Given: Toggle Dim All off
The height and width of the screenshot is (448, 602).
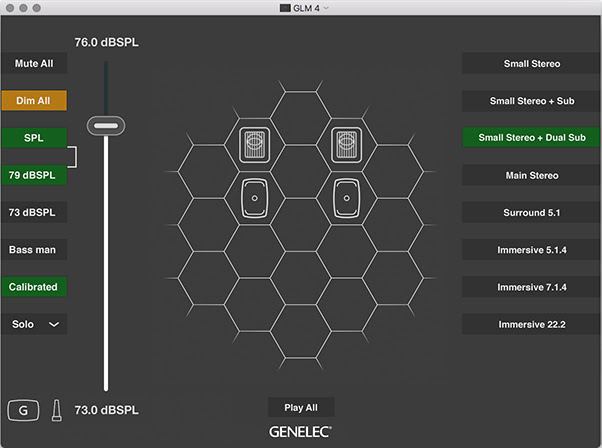Looking at the screenshot, I should (x=34, y=101).
